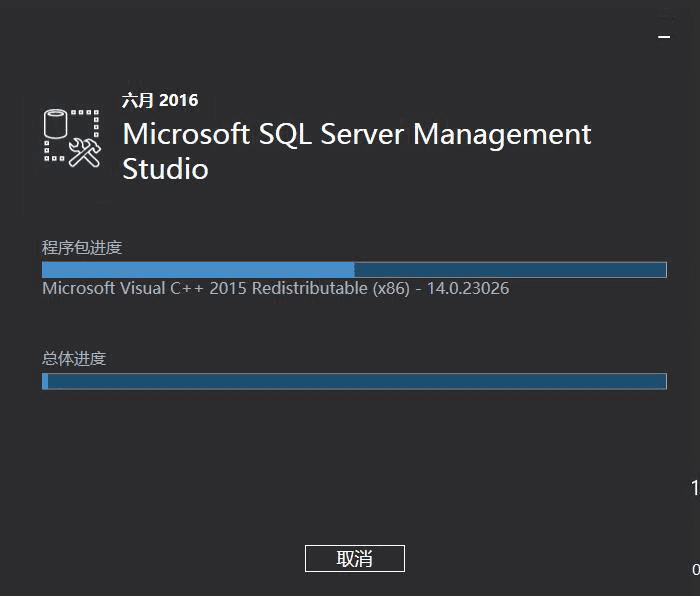
Task: Click the 14.0.23026 version number
Action: coord(468,289)
